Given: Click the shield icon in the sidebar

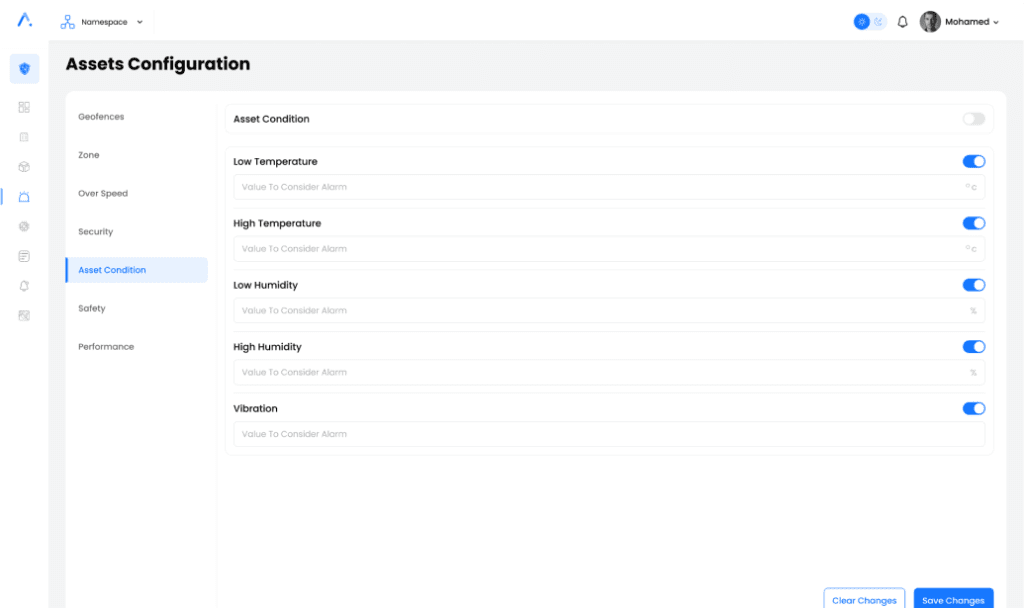Looking at the screenshot, I should pos(24,69).
